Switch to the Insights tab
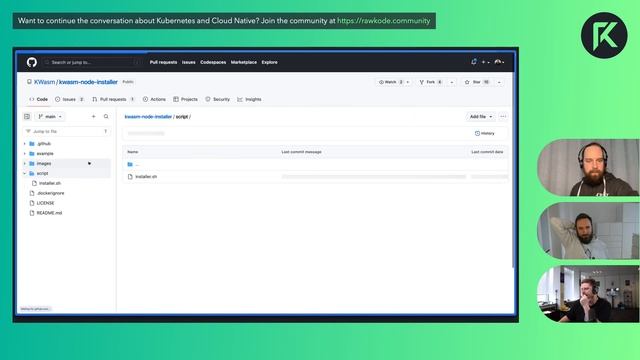Screen dimensions: 640x360 pyautogui.click(x=249, y=99)
